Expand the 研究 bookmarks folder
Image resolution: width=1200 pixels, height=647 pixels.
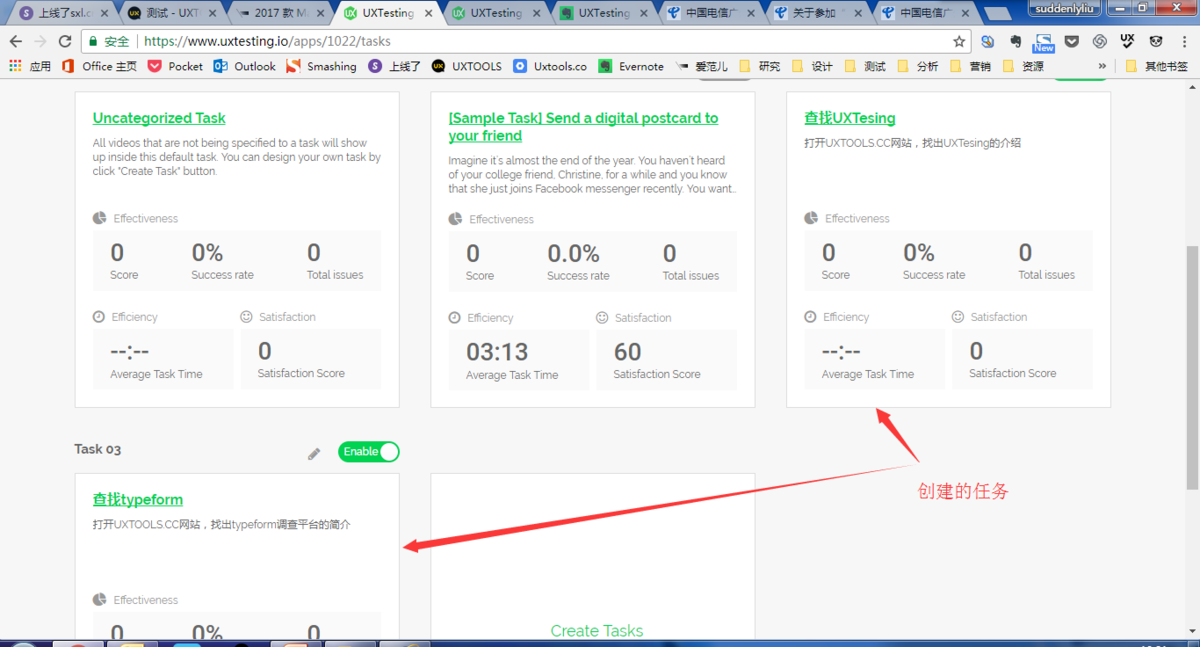[760, 66]
